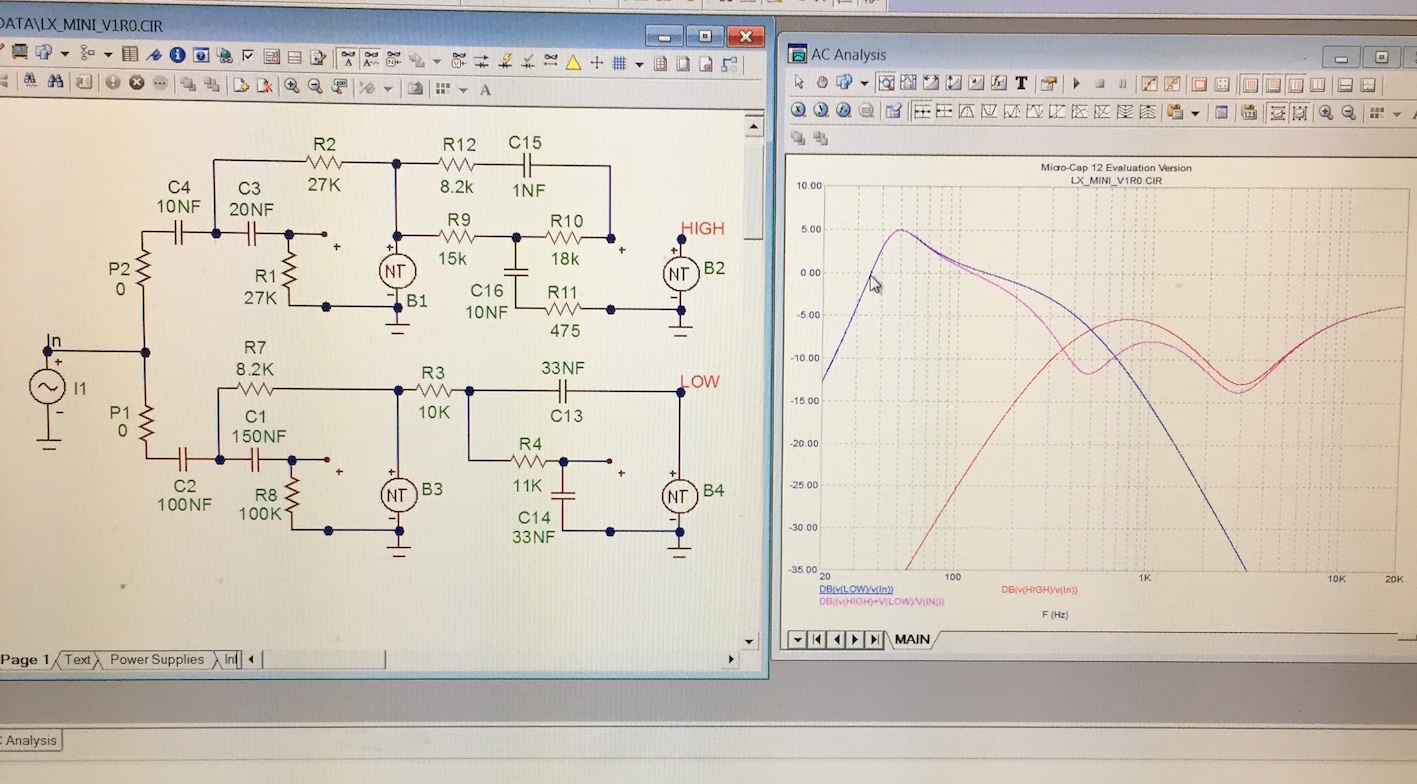Click the schematic tab scroll left arrow
1417x784 pixels.
pyautogui.click(x=251, y=659)
